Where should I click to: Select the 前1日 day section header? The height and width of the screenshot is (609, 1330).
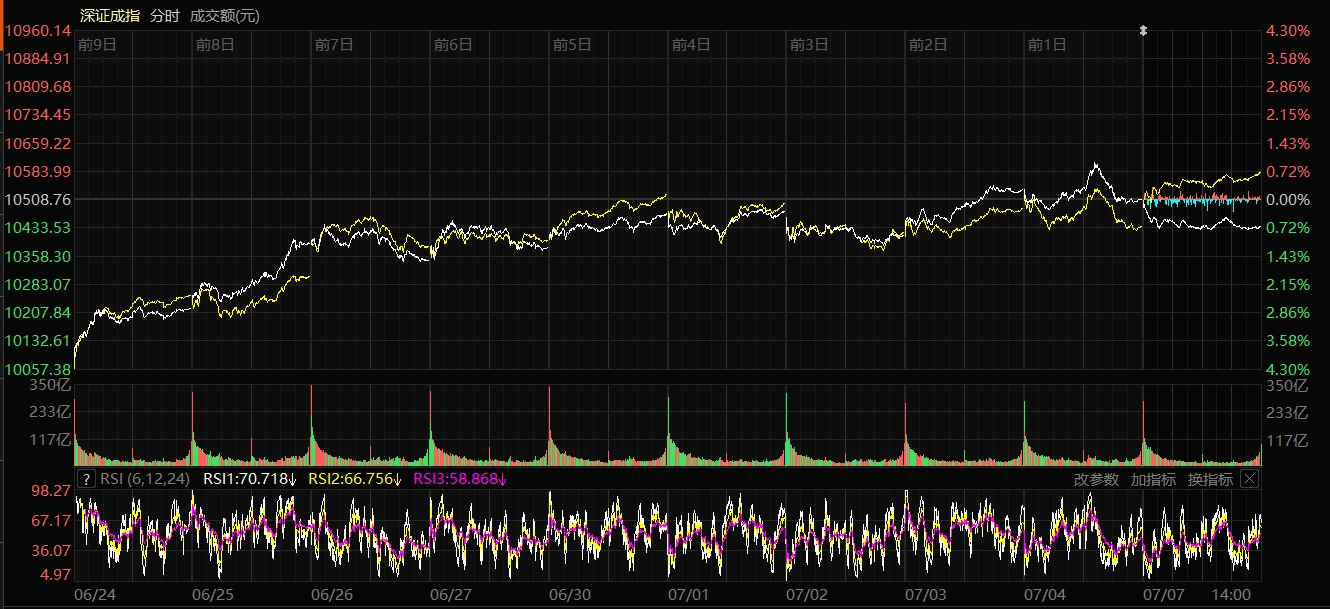1047,45
